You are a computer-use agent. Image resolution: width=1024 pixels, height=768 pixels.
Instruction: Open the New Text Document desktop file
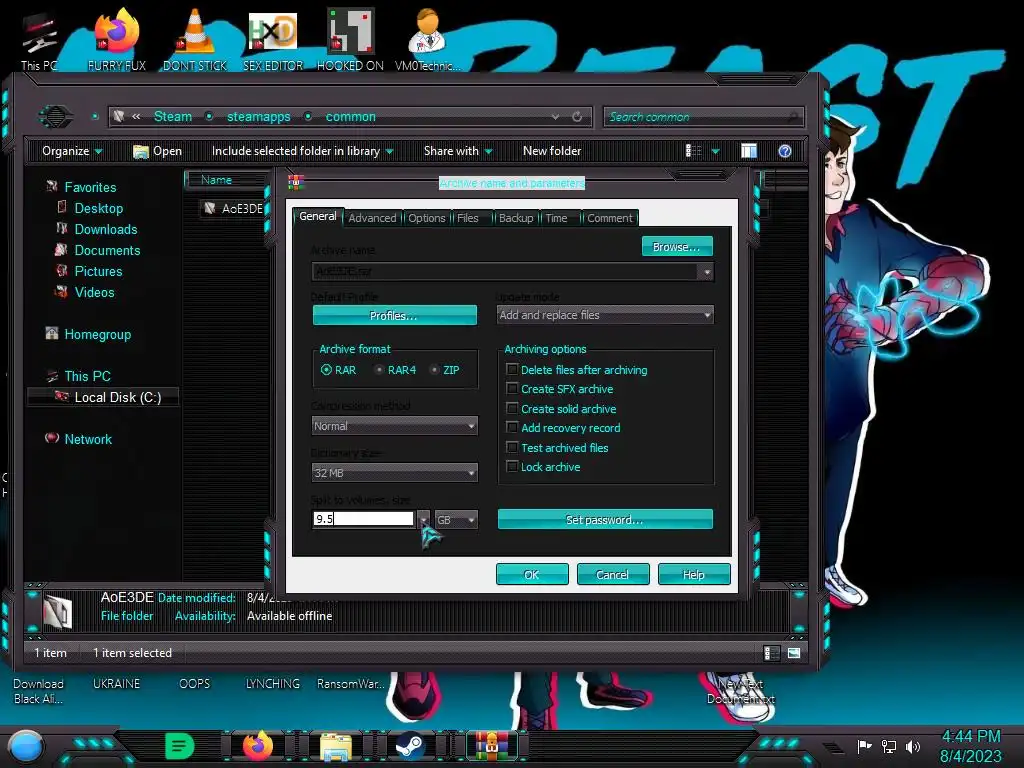pos(741,691)
